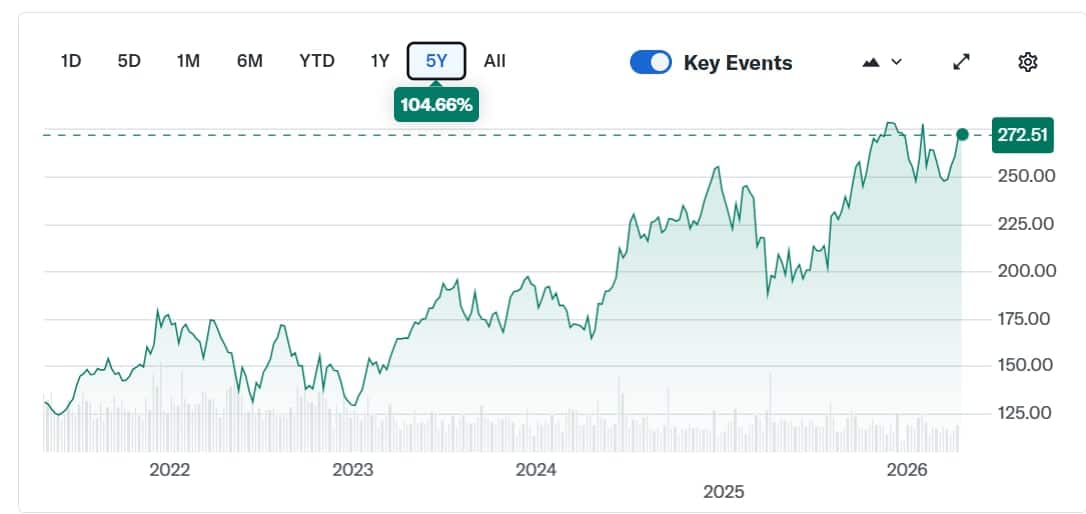Click the 104.66% return badge
This screenshot has width=1086, height=514.
436,104
